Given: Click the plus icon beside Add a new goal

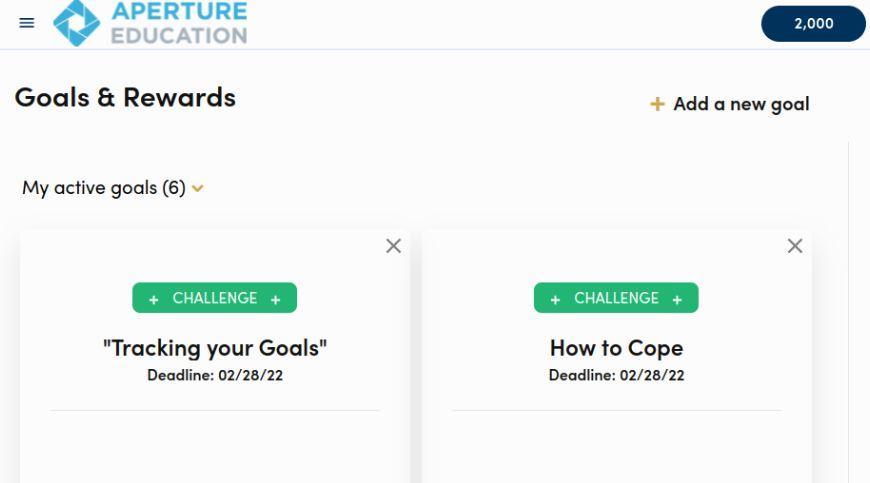Looking at the screenshot, I should tap(657, 104).
